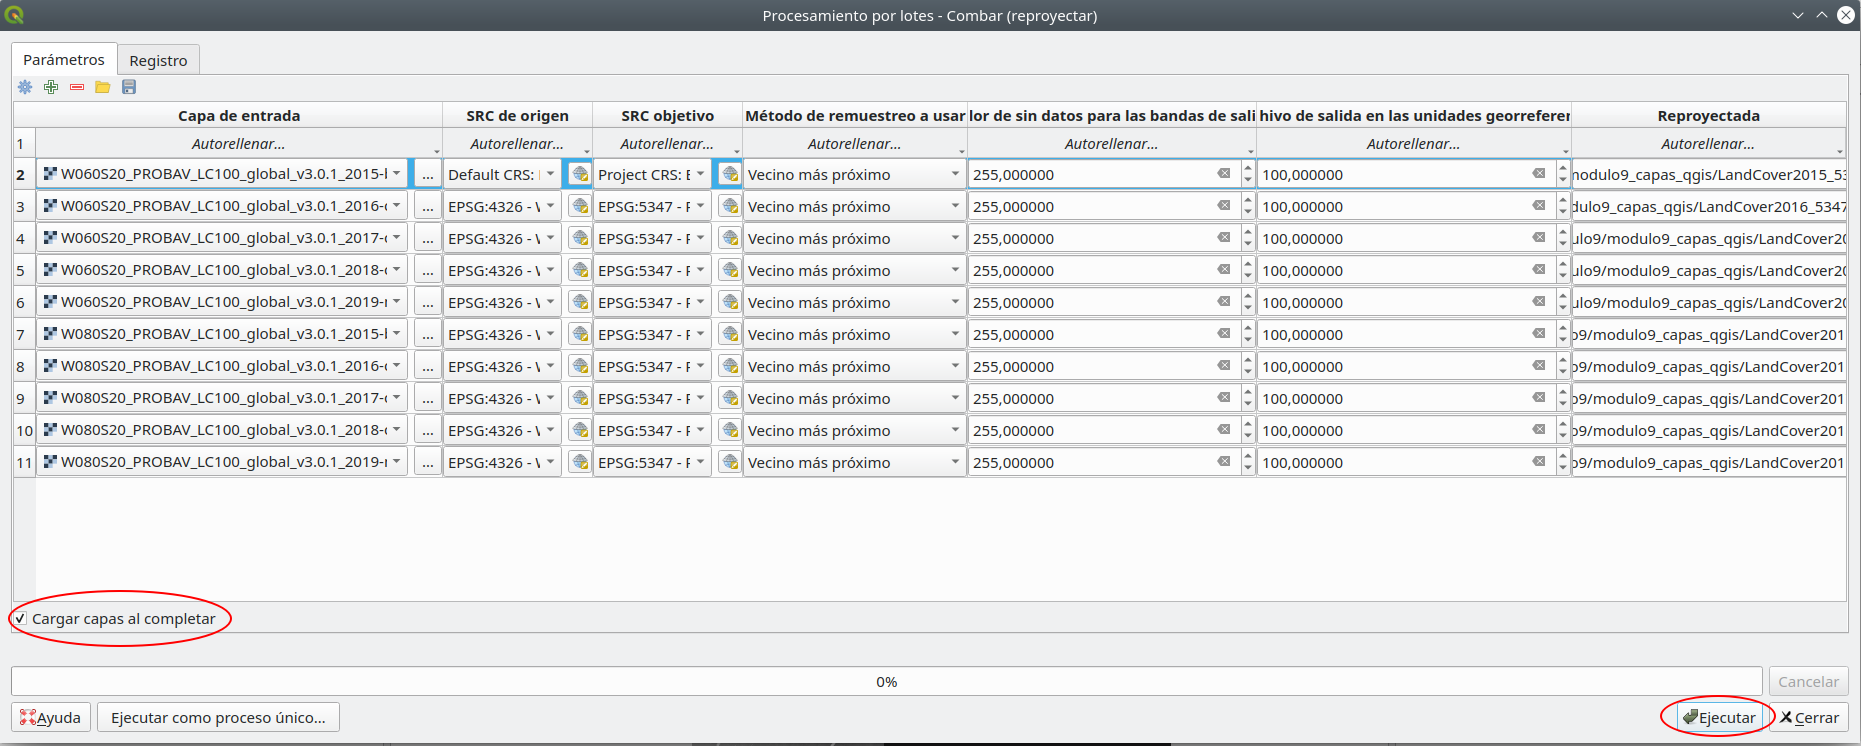Open EPSG:5347 target CRS dropdown in row 5
The width and height of the screenshot is (1861, 746).
click(x=652, y=270)
